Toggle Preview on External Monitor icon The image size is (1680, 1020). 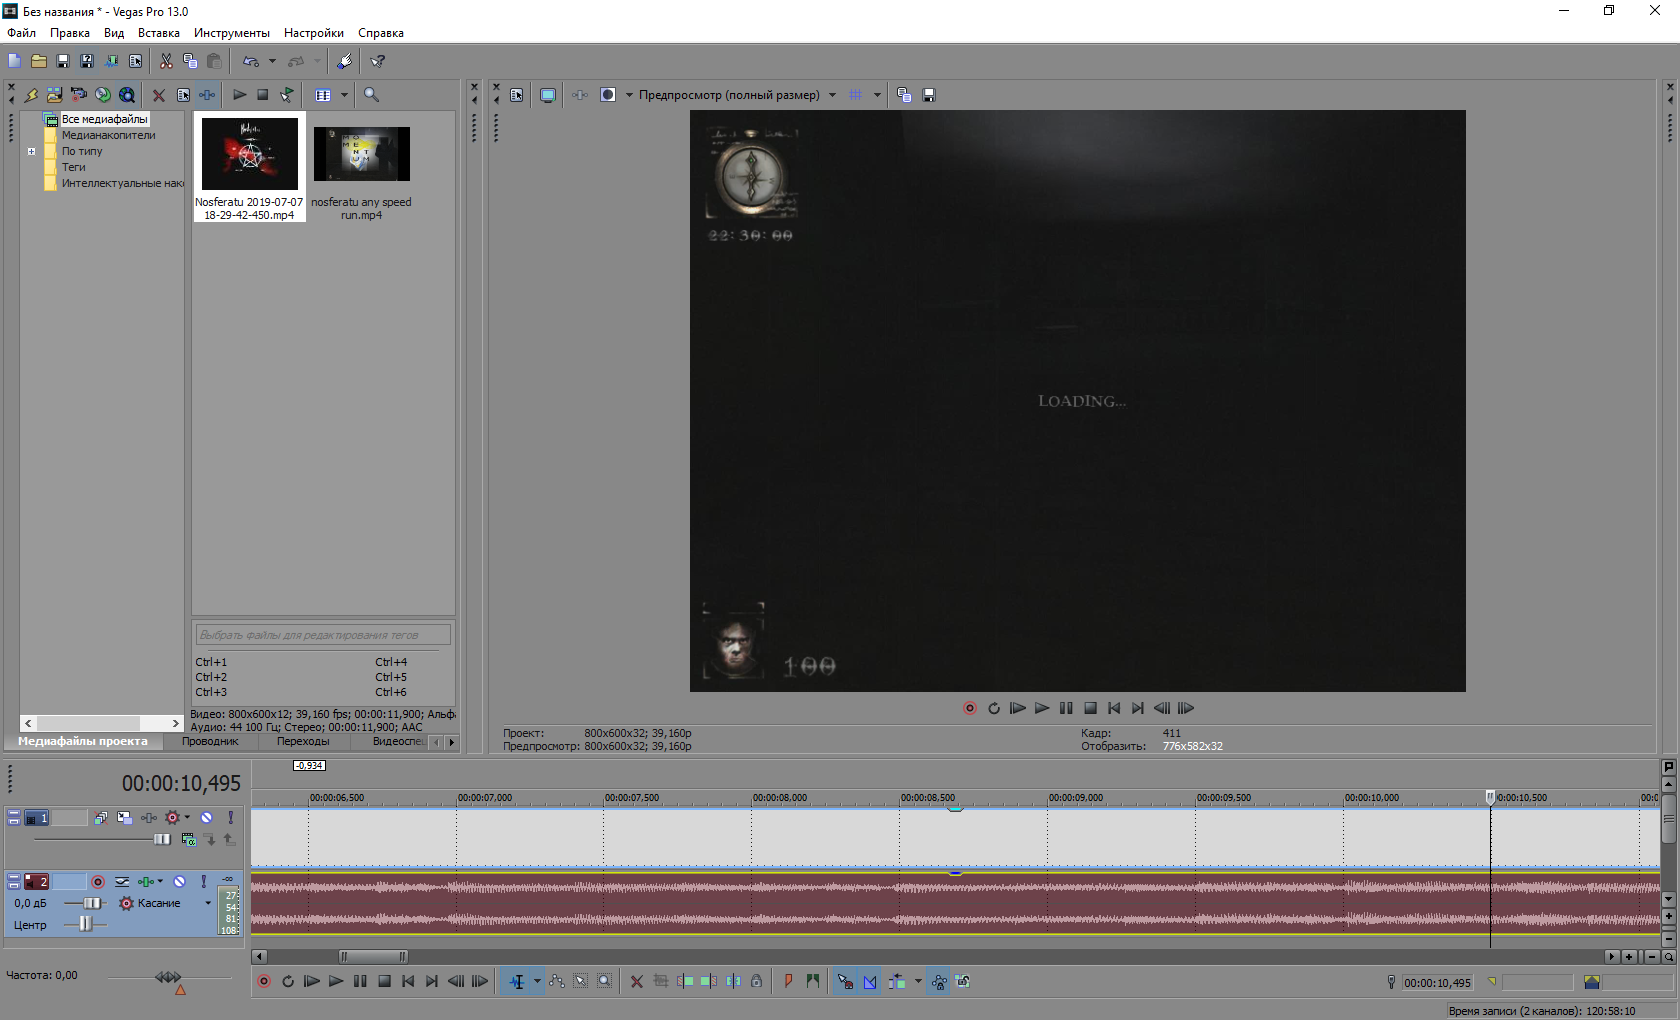point(548,95)
